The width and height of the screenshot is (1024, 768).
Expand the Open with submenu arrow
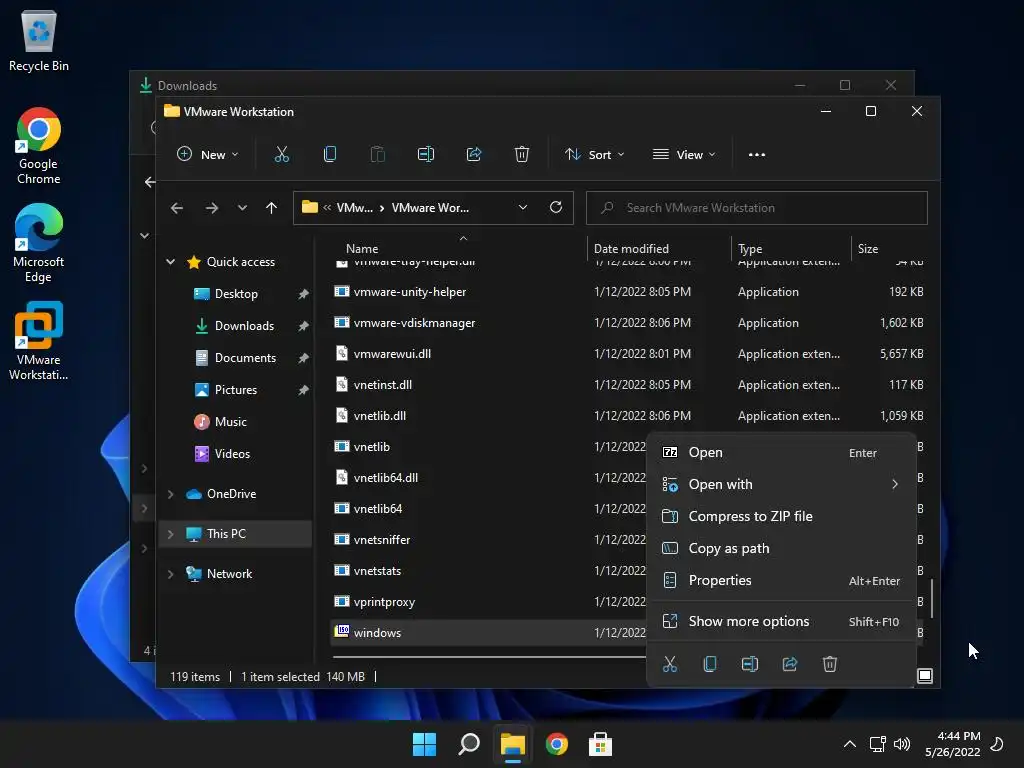pos(895,484)
